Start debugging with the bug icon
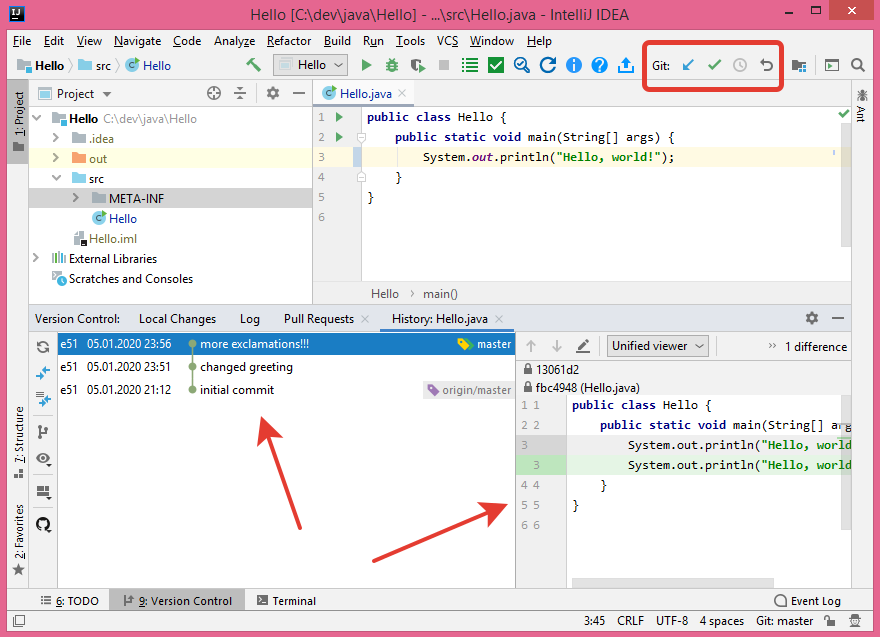The height and width of the screenshot is (637, 880). point(392,66)
